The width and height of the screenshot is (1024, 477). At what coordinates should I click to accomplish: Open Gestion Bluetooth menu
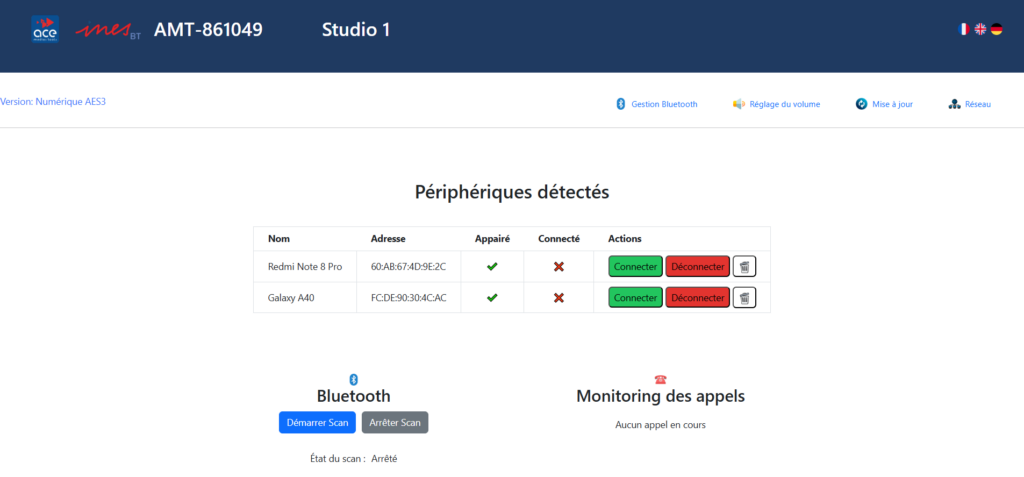(657, 104)
